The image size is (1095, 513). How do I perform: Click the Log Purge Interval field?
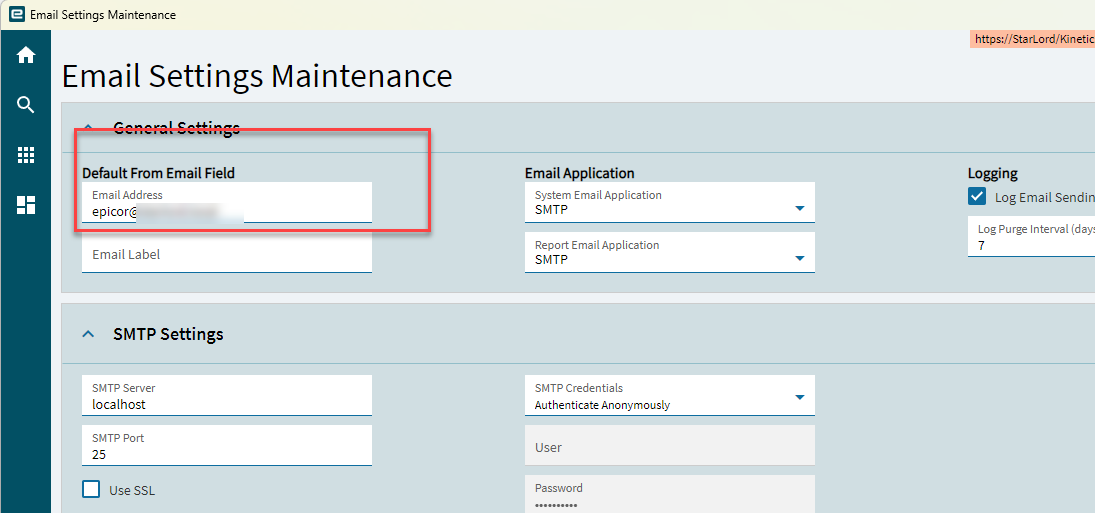click(x=1030, y=243)
